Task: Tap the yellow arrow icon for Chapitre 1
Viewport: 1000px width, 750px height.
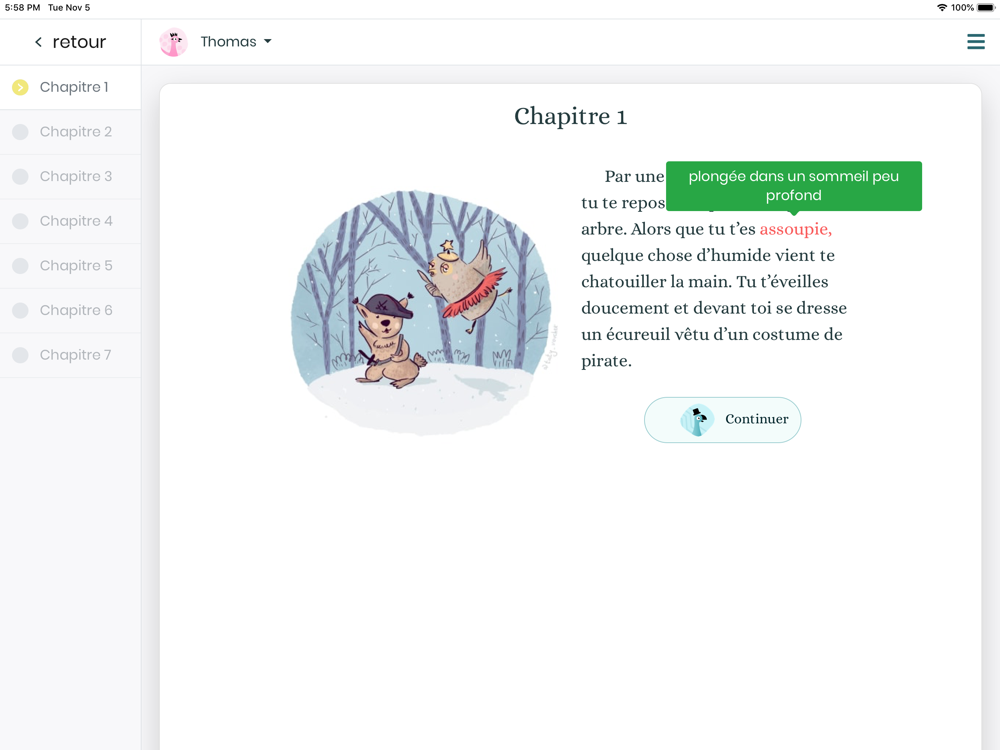Action: tap(20, 87)
